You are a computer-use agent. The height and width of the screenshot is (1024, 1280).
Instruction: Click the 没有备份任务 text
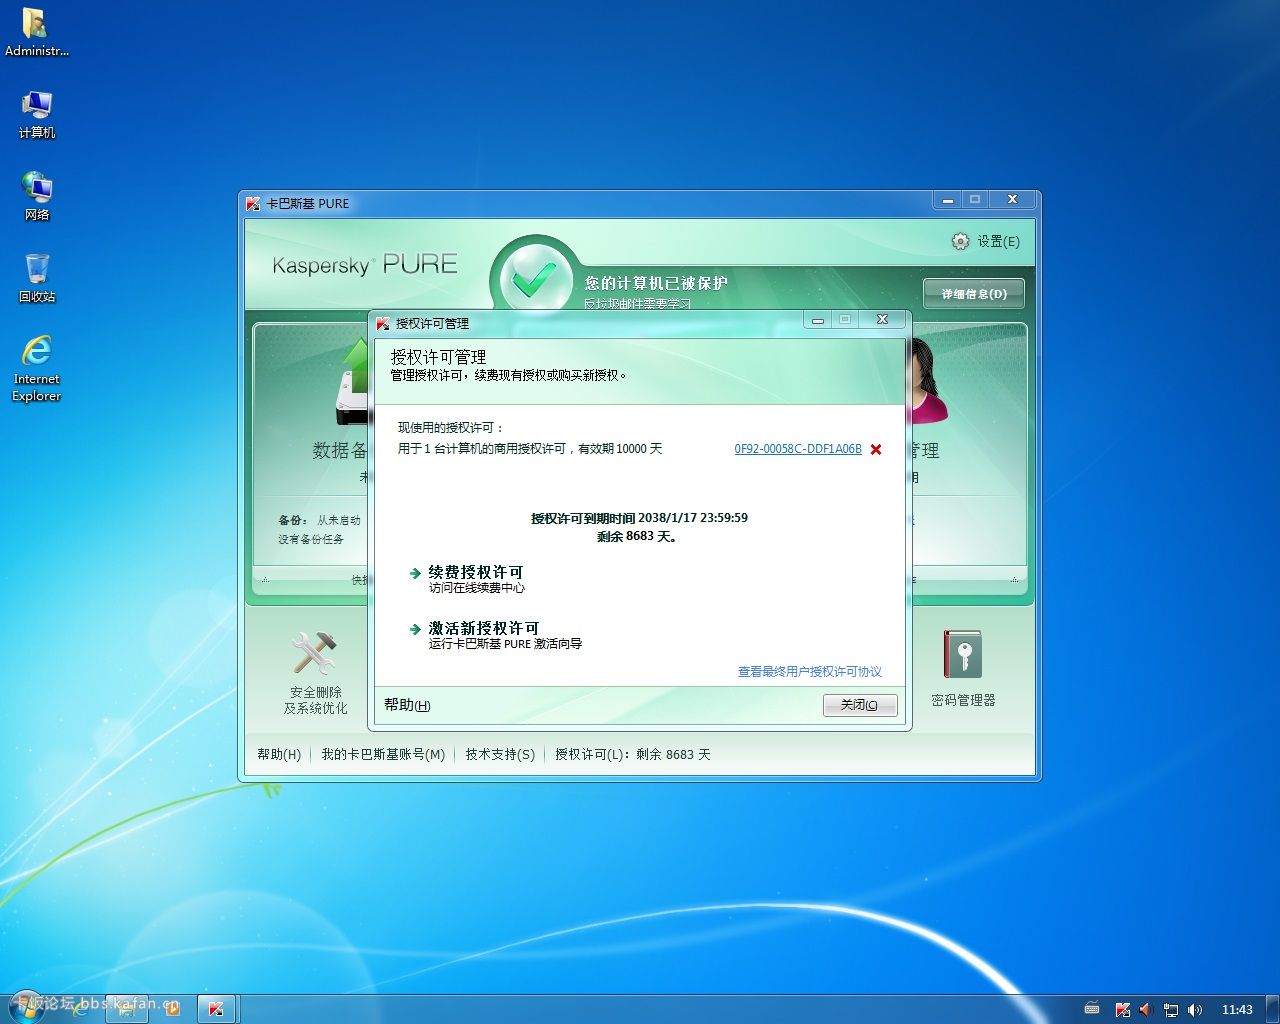pos(311,539)
